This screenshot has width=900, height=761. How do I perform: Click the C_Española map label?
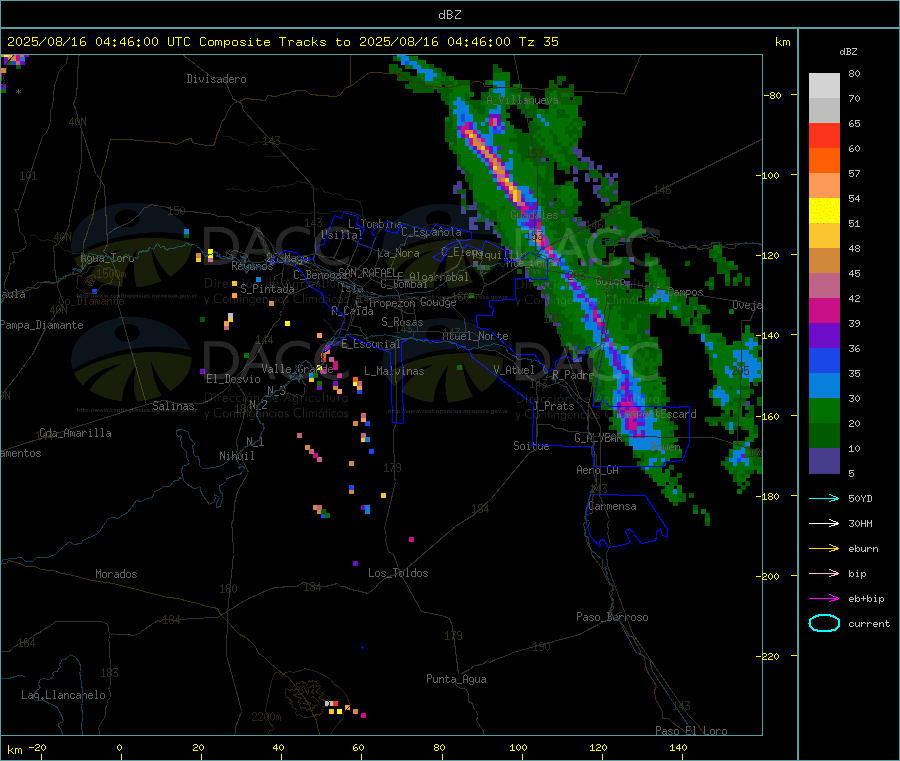(x=431, y=232)
